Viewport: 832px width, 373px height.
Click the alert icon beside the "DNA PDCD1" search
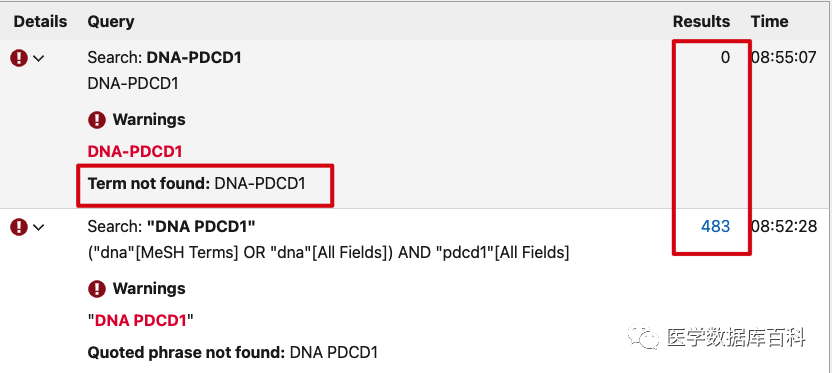pos(19,227)
